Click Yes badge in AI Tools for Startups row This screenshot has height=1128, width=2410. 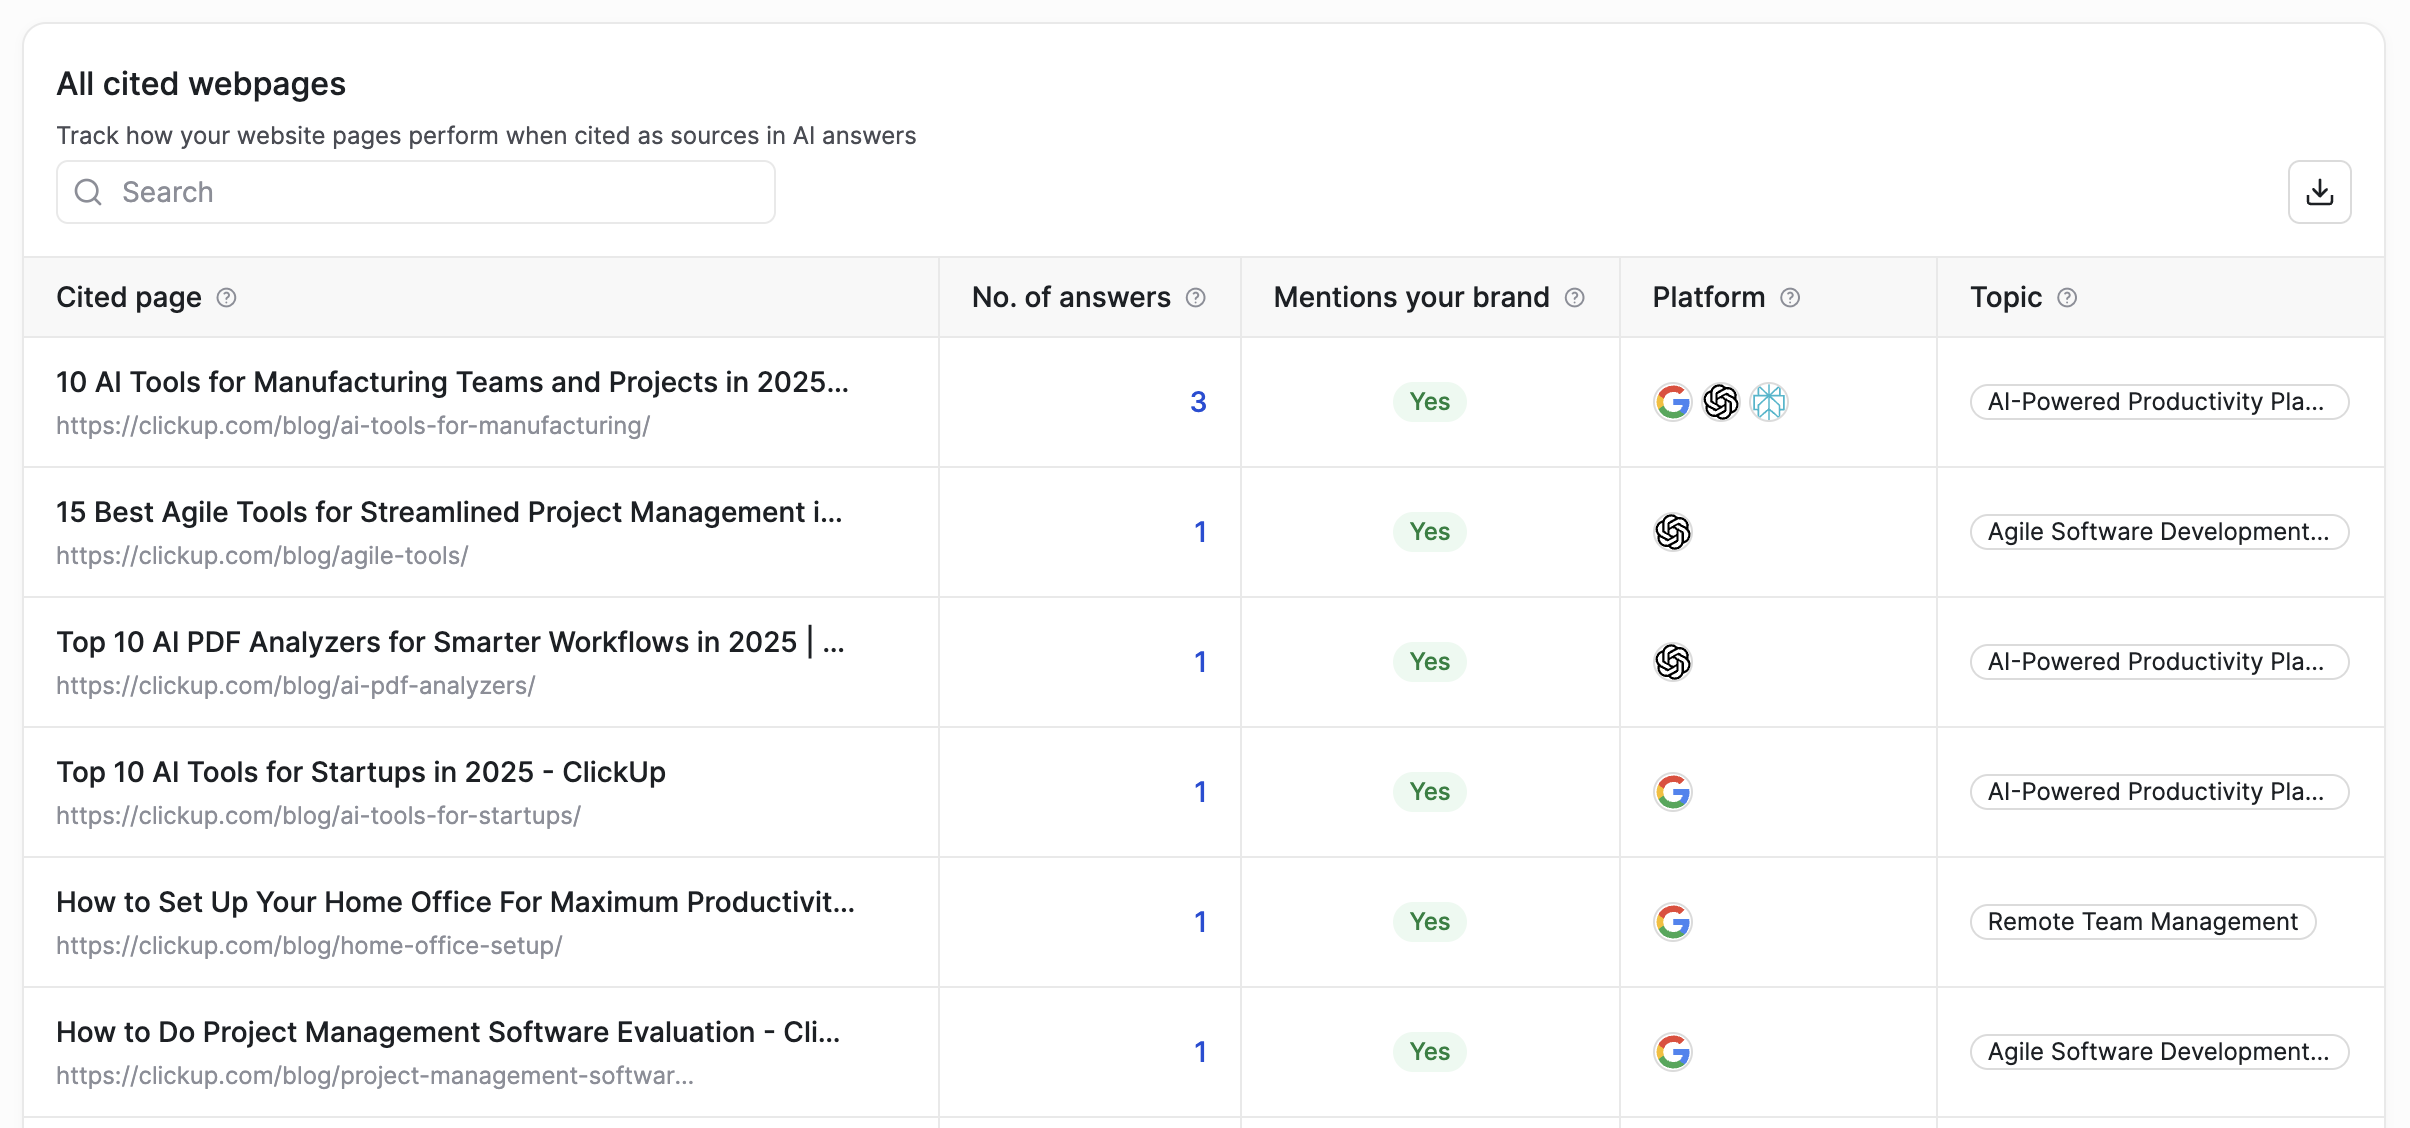1430,792
